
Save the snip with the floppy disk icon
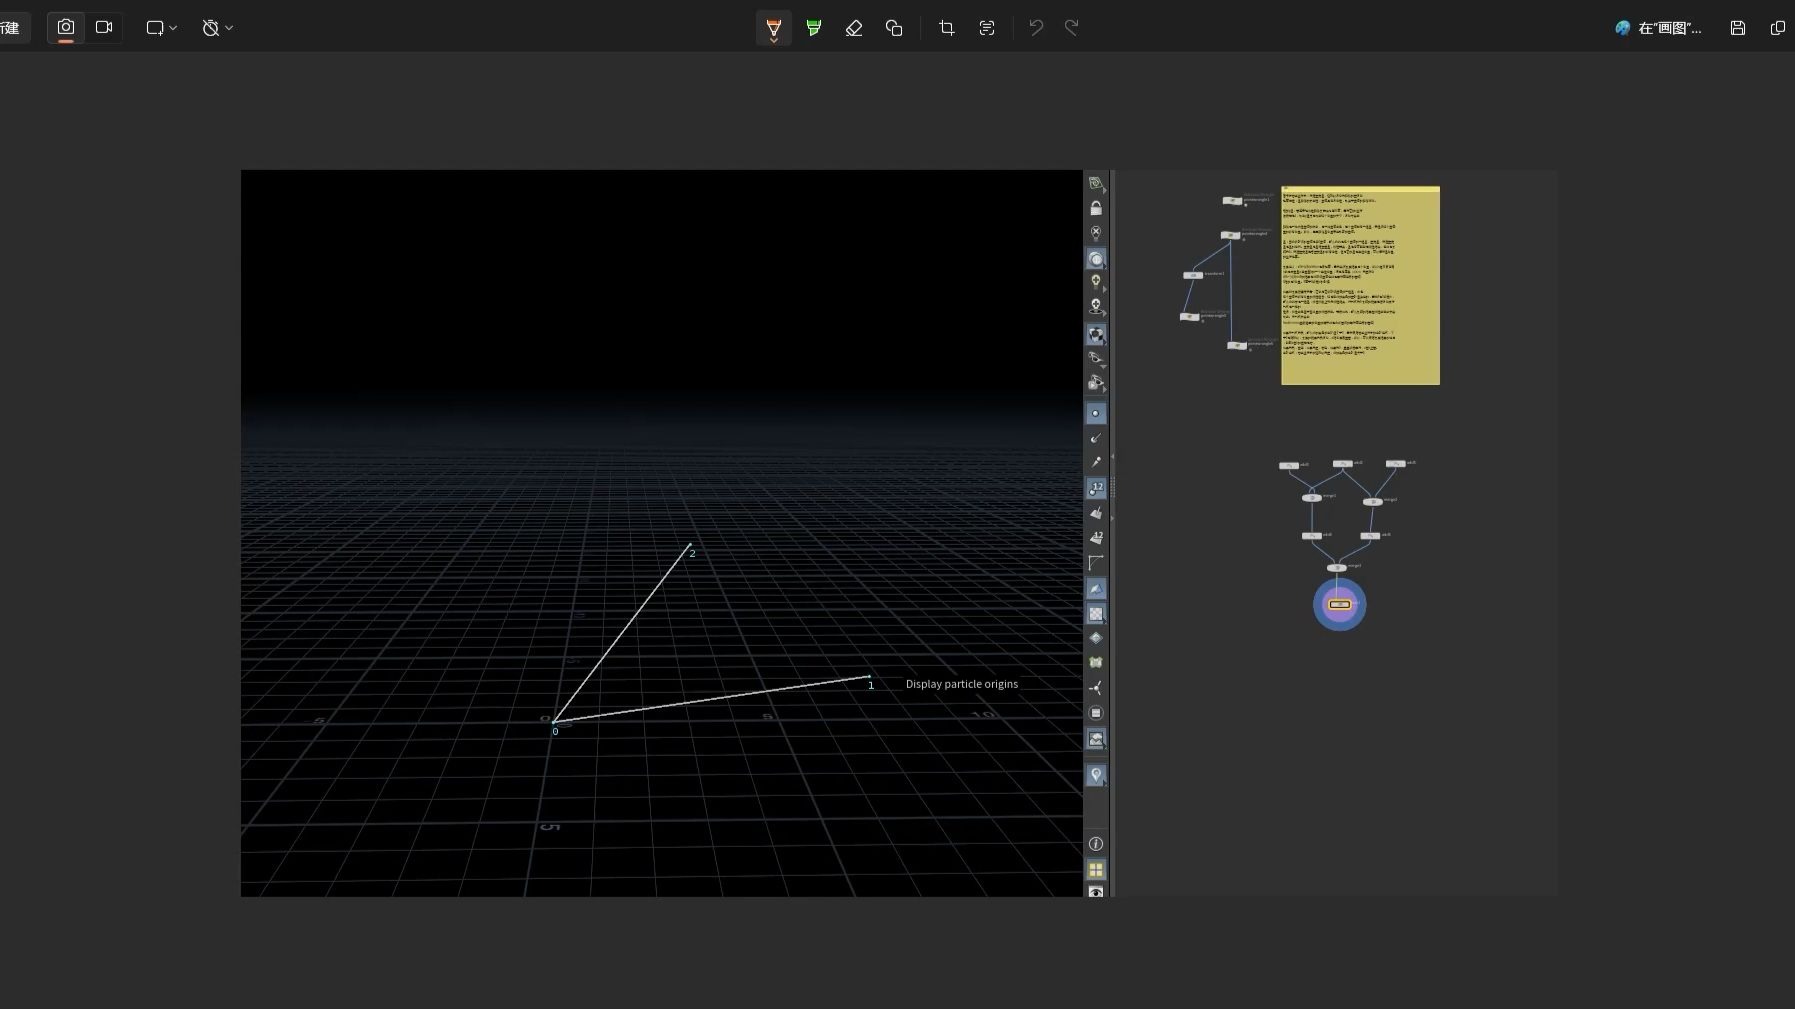pyautogui.click(x=1738, y=28)
